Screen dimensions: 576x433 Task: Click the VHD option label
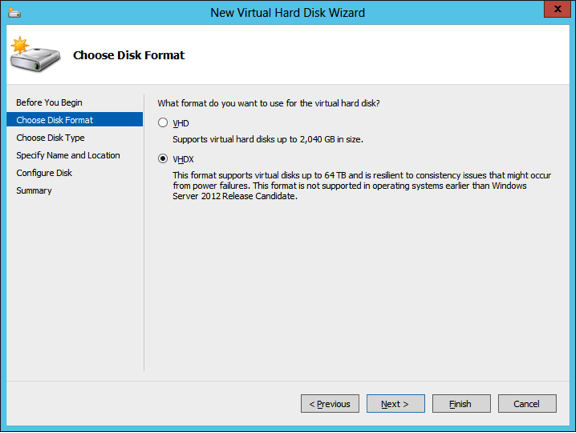click(181, 123)
